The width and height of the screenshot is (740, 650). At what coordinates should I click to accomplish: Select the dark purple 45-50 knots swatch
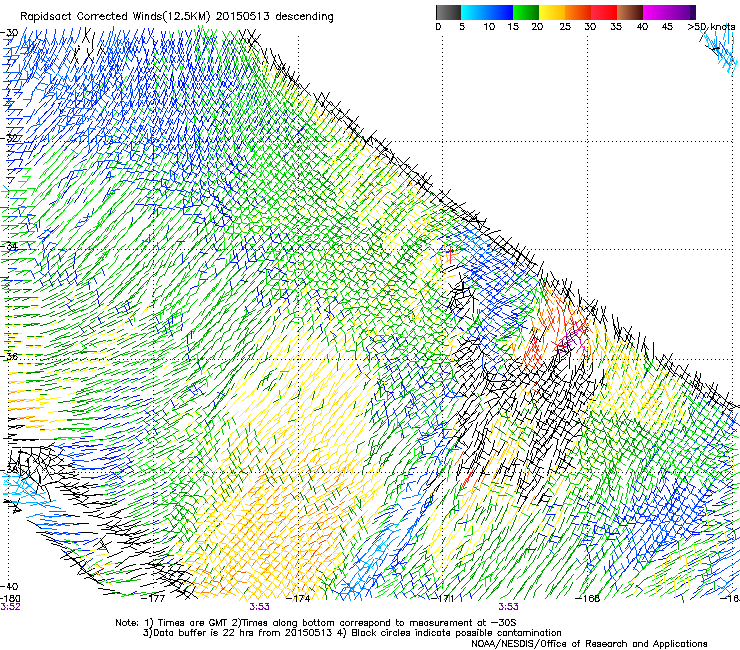(x=682, y=12)
